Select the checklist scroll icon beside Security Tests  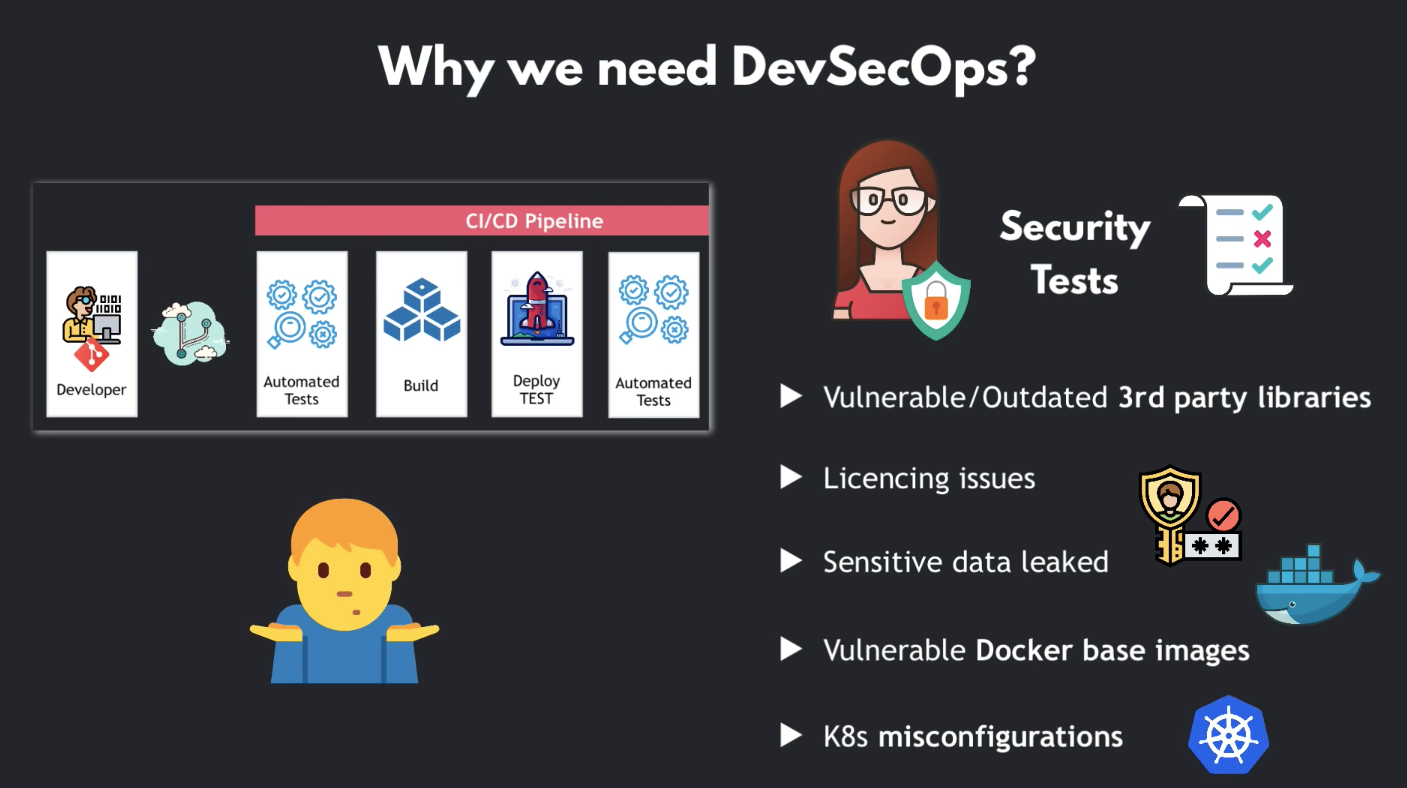pos(1237,246)
